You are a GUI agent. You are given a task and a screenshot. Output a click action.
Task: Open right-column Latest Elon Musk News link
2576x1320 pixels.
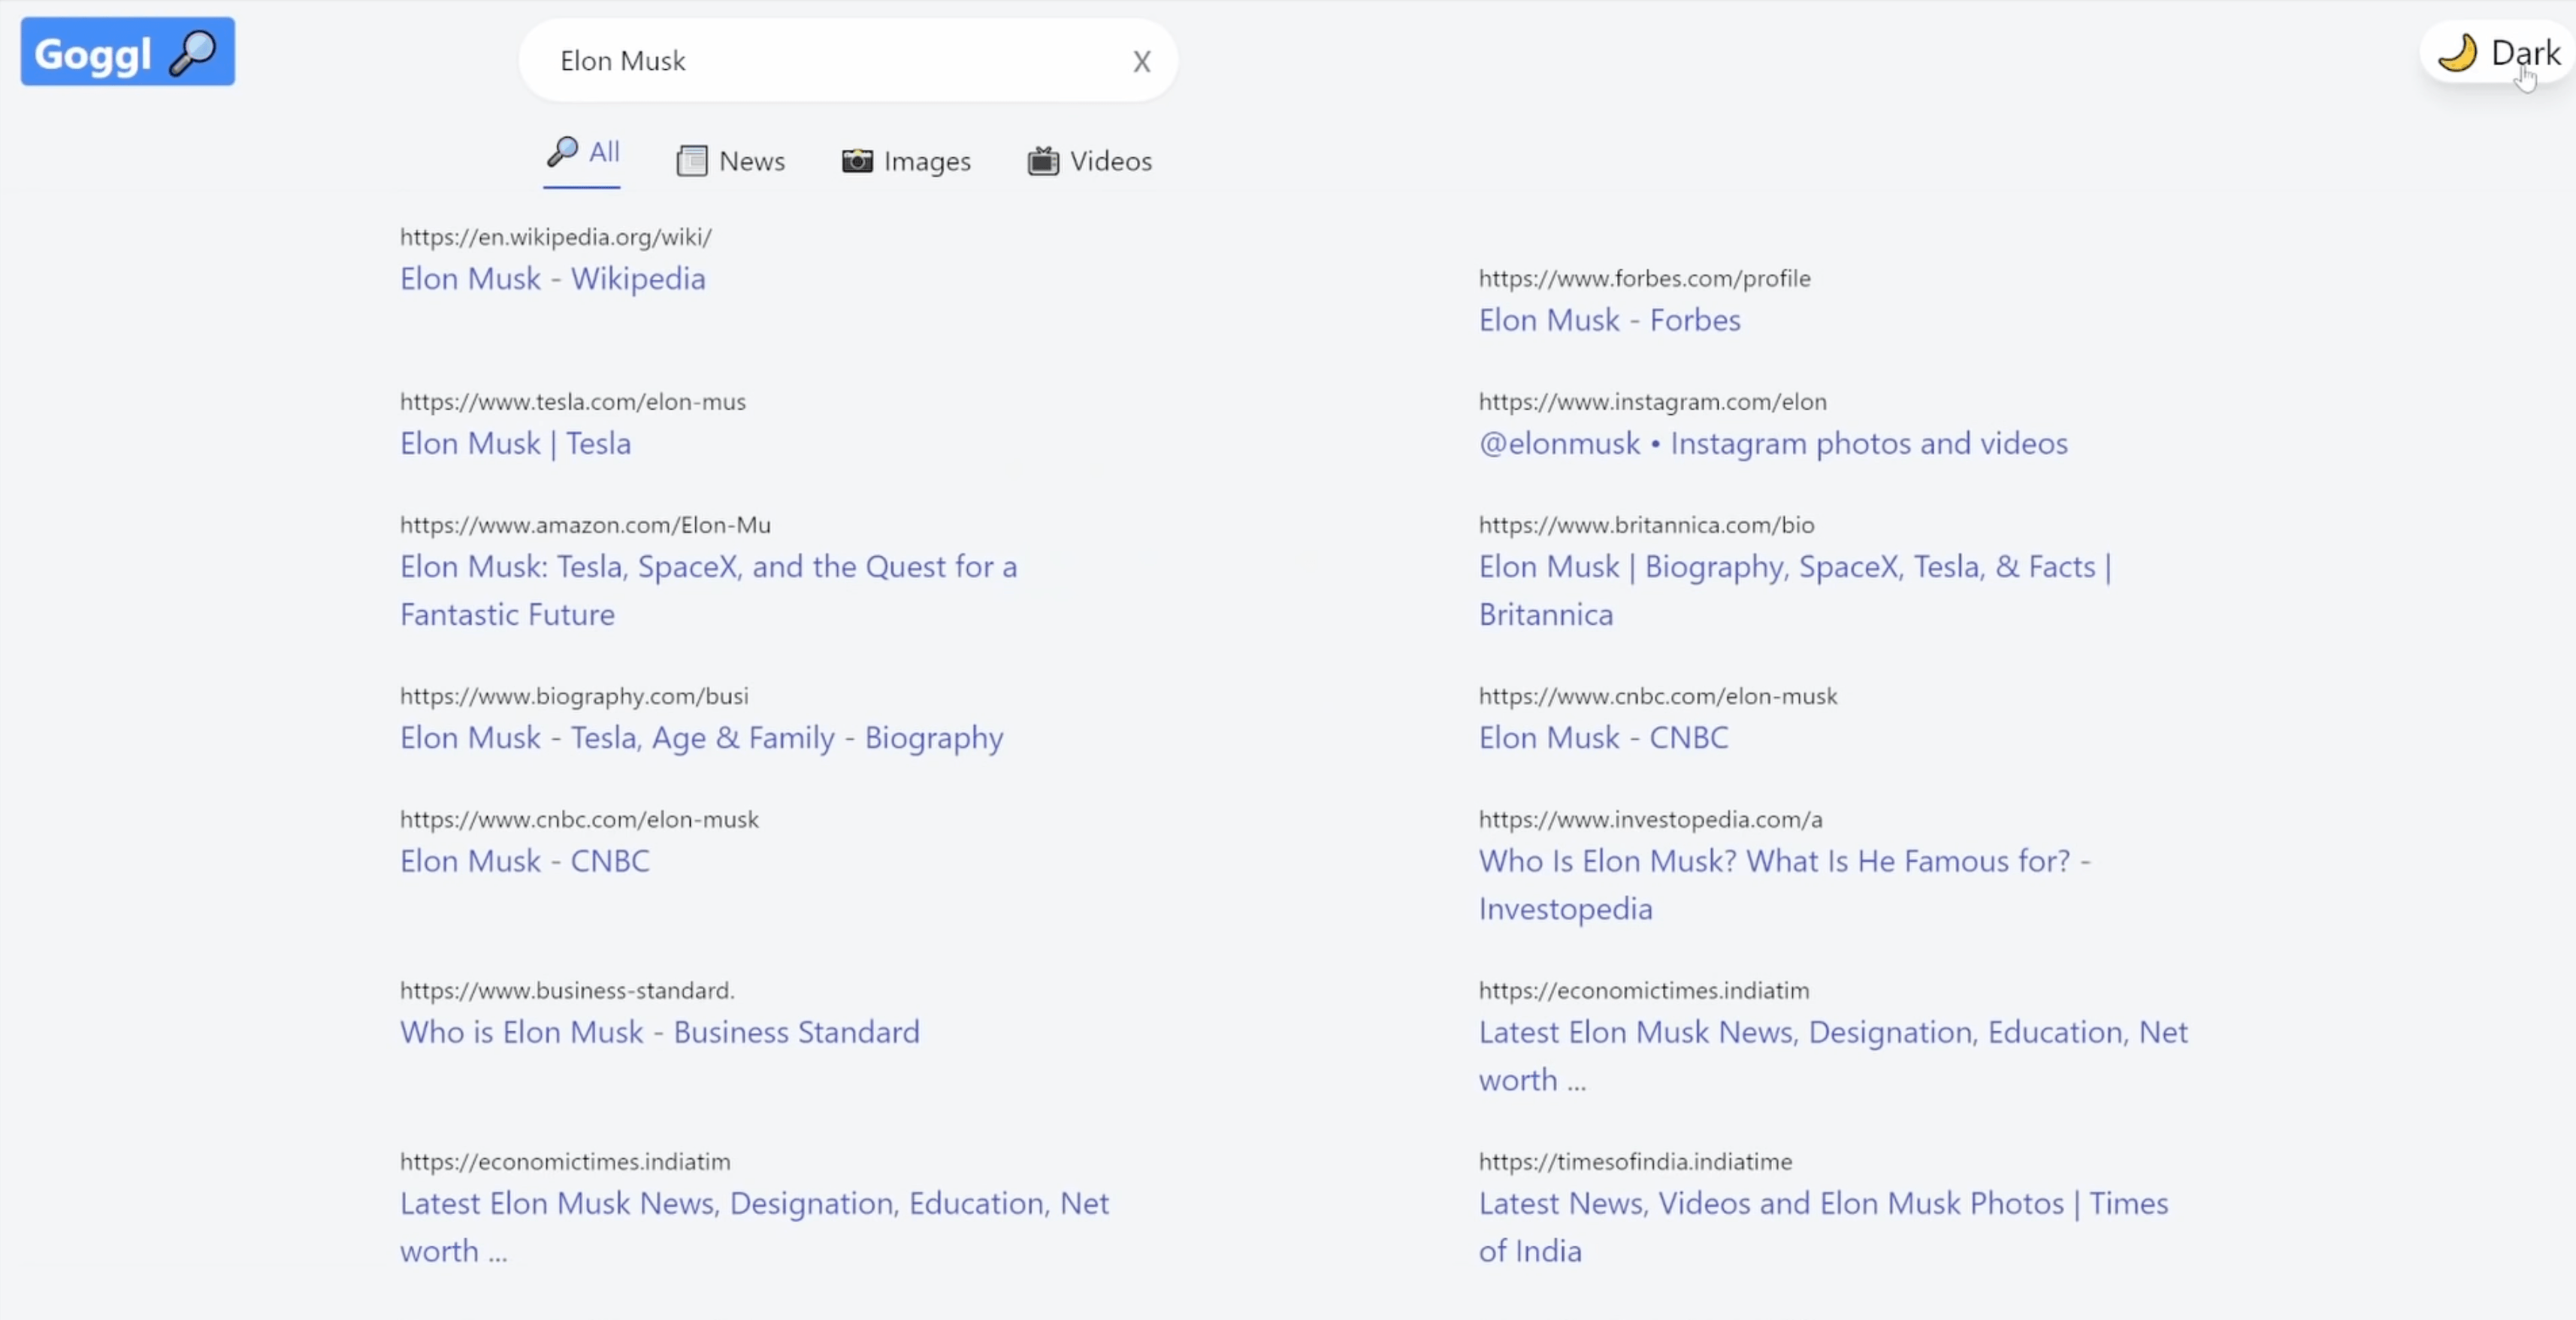coord(1833,1056)
